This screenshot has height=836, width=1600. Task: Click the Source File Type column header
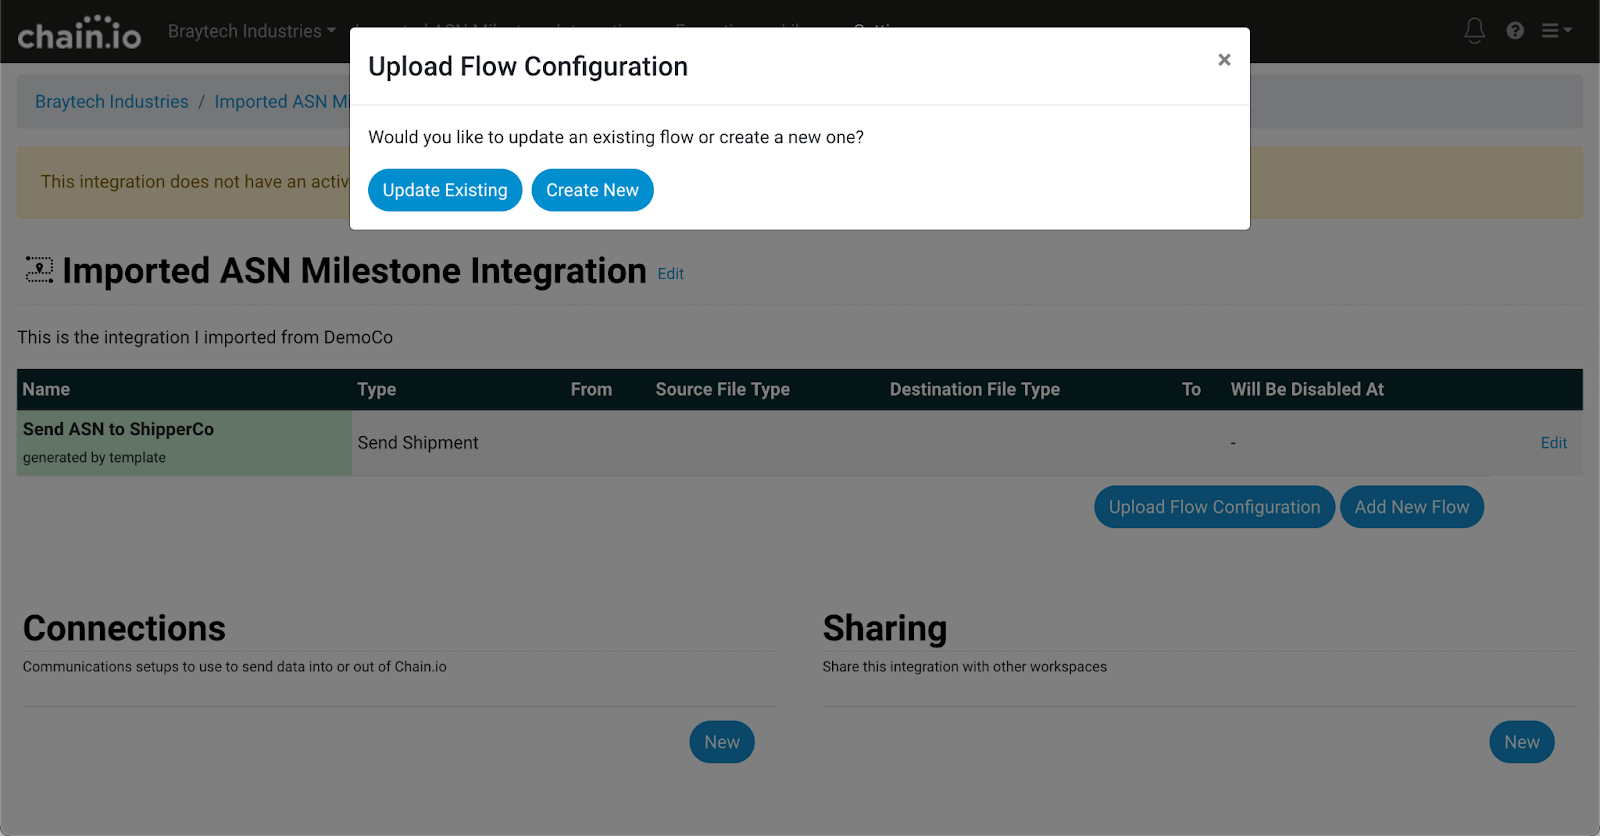point(722,390)
